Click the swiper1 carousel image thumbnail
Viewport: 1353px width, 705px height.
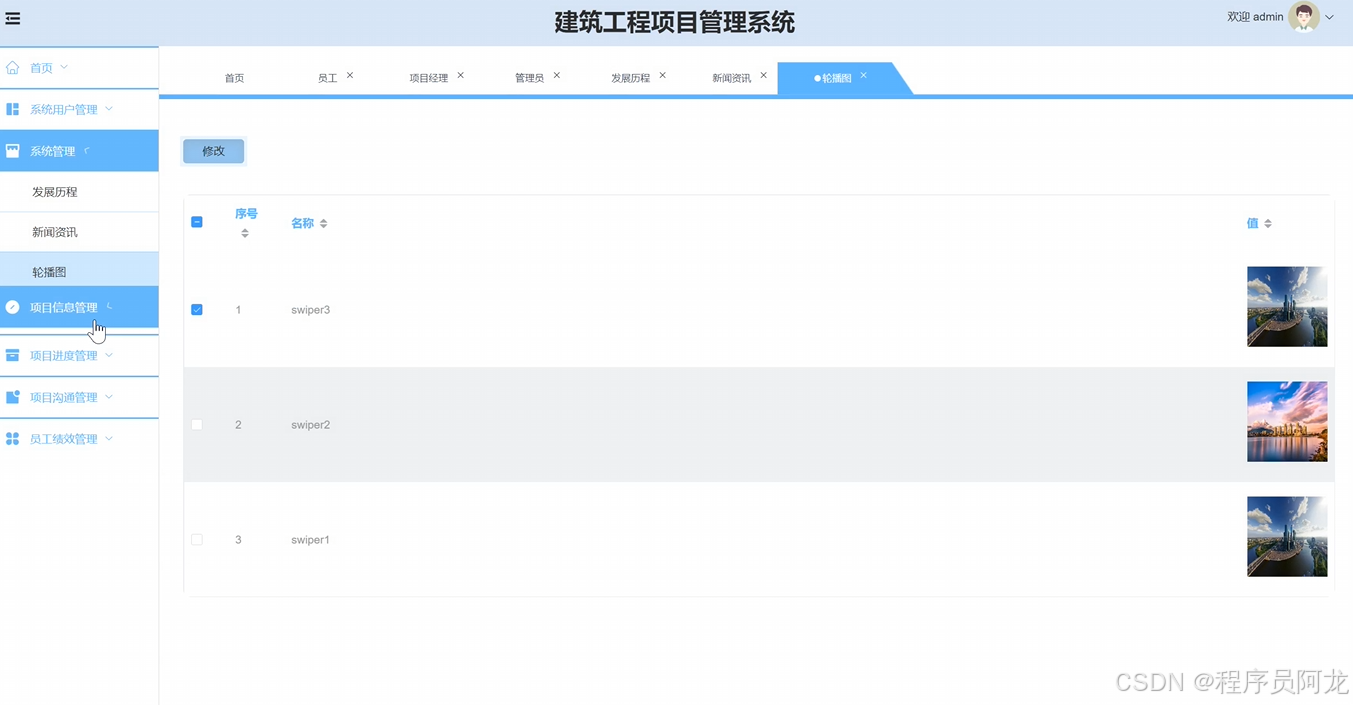pos(1287,536)
